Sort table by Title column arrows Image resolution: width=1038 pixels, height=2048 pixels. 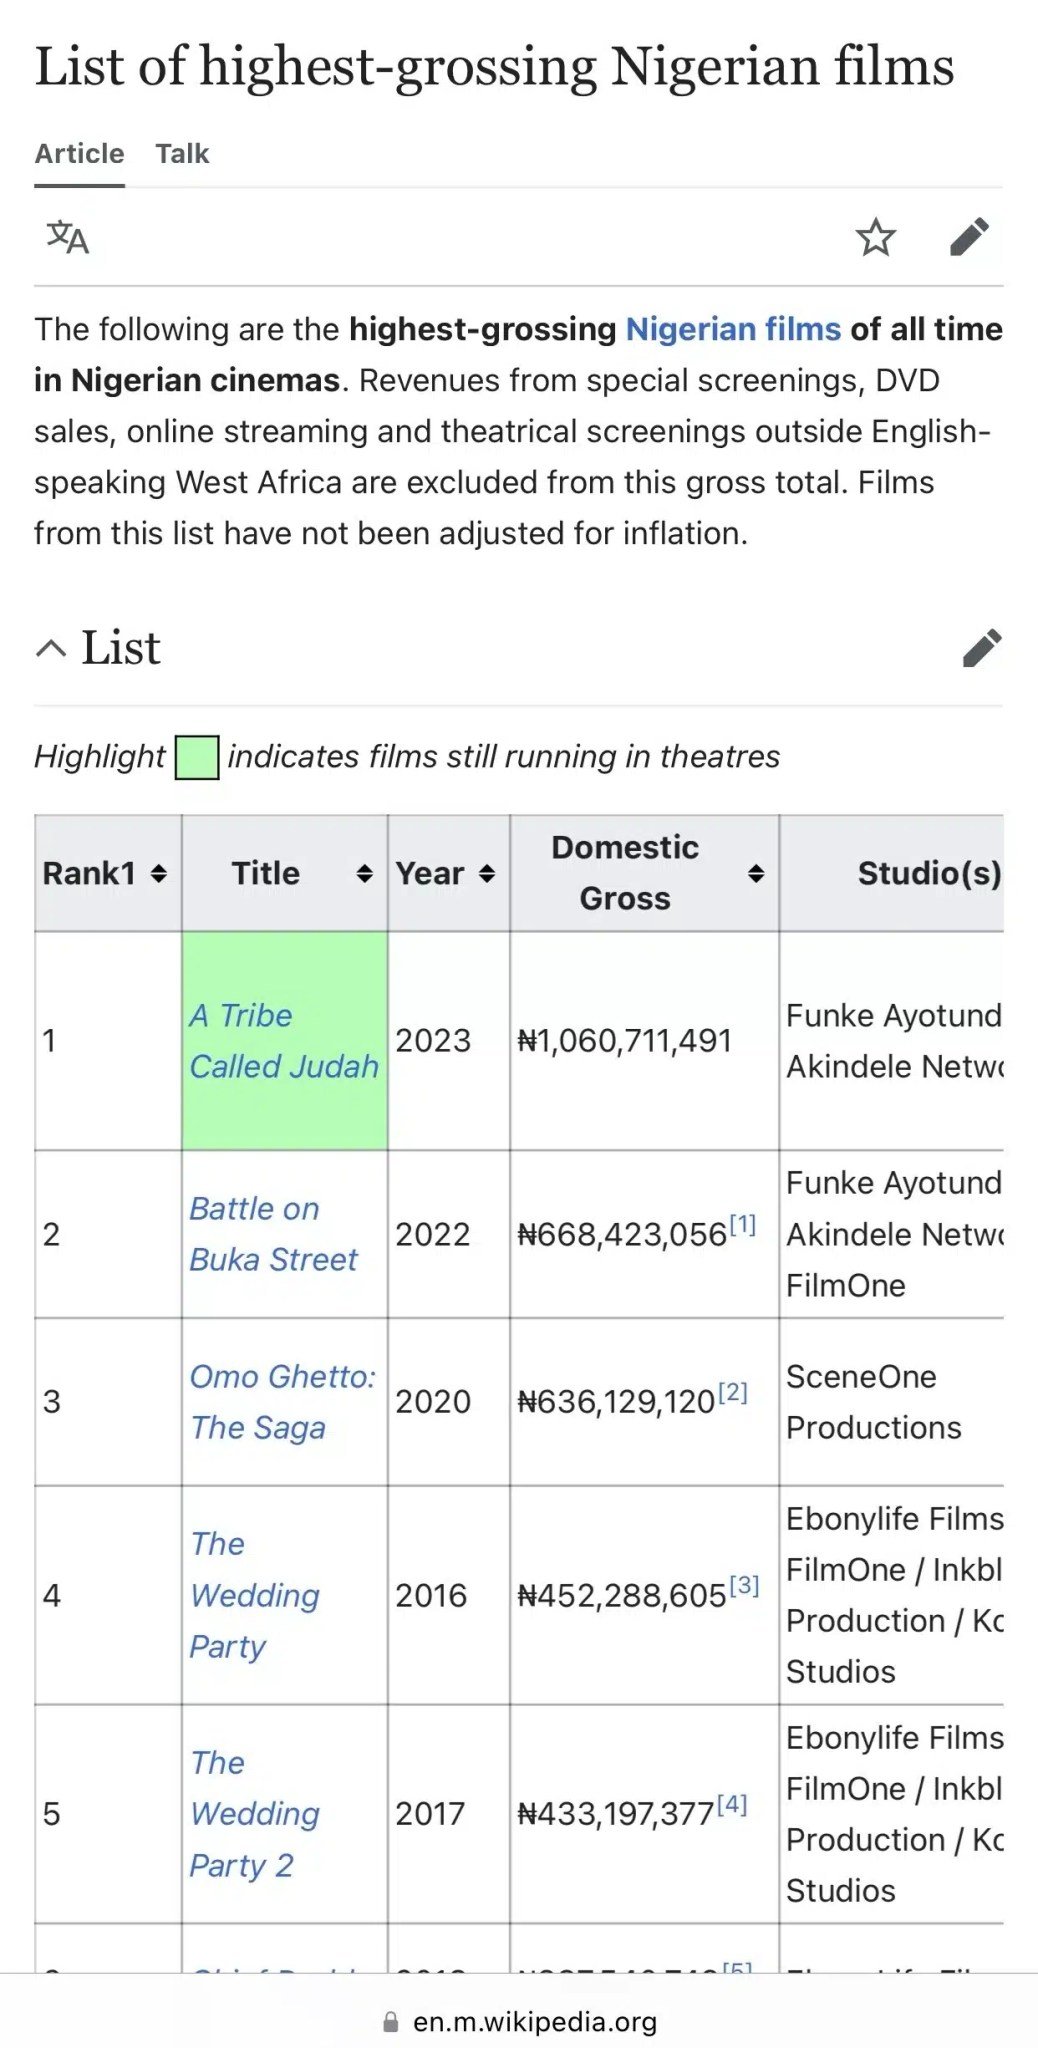pyautogui.click(x=365, y=874)
